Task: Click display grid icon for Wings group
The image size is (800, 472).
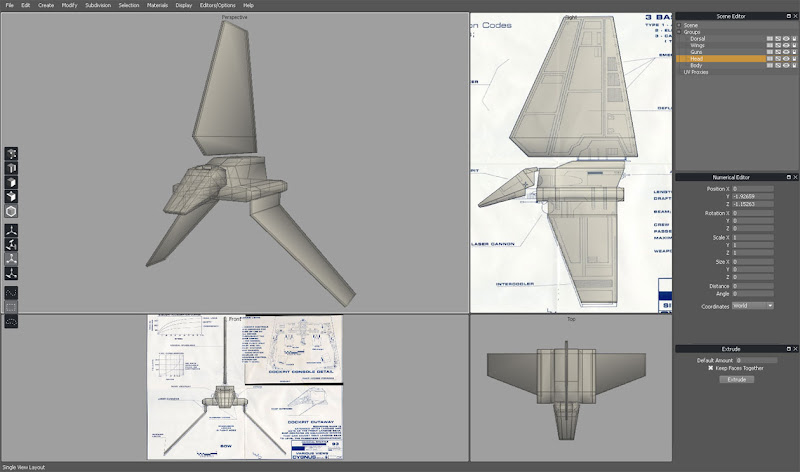Action: (x=770, y=45)
